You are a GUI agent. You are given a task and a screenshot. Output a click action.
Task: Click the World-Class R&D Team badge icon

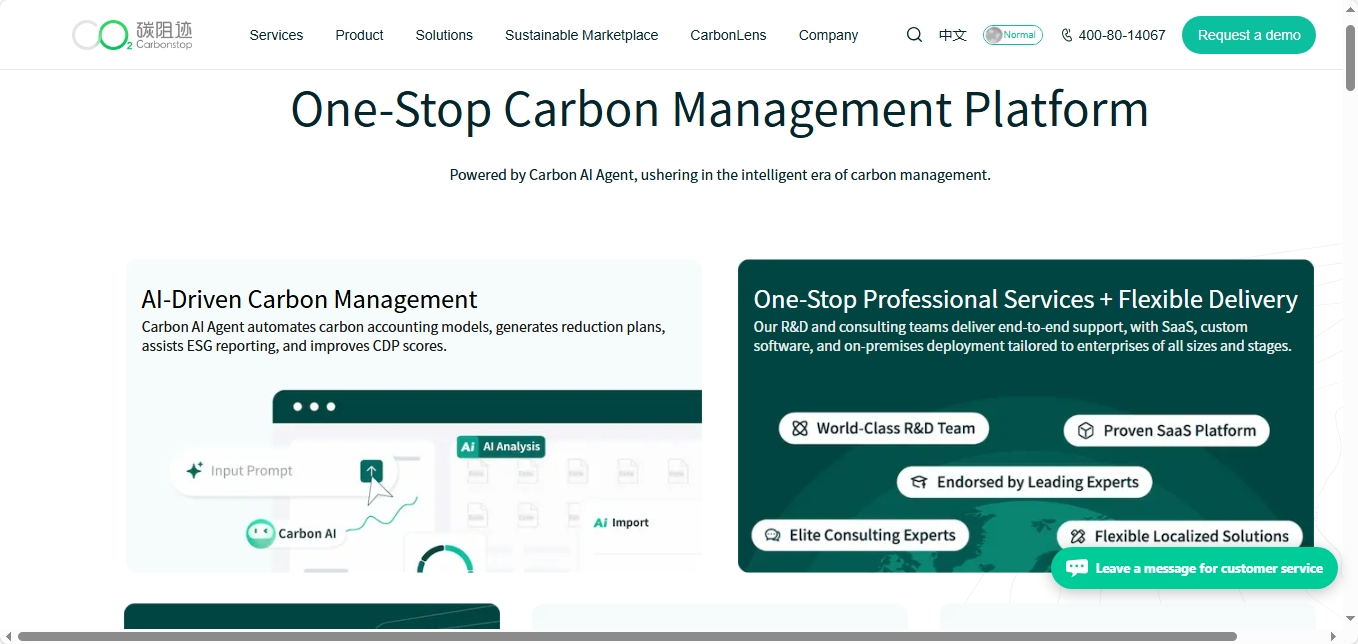point(799,429)
